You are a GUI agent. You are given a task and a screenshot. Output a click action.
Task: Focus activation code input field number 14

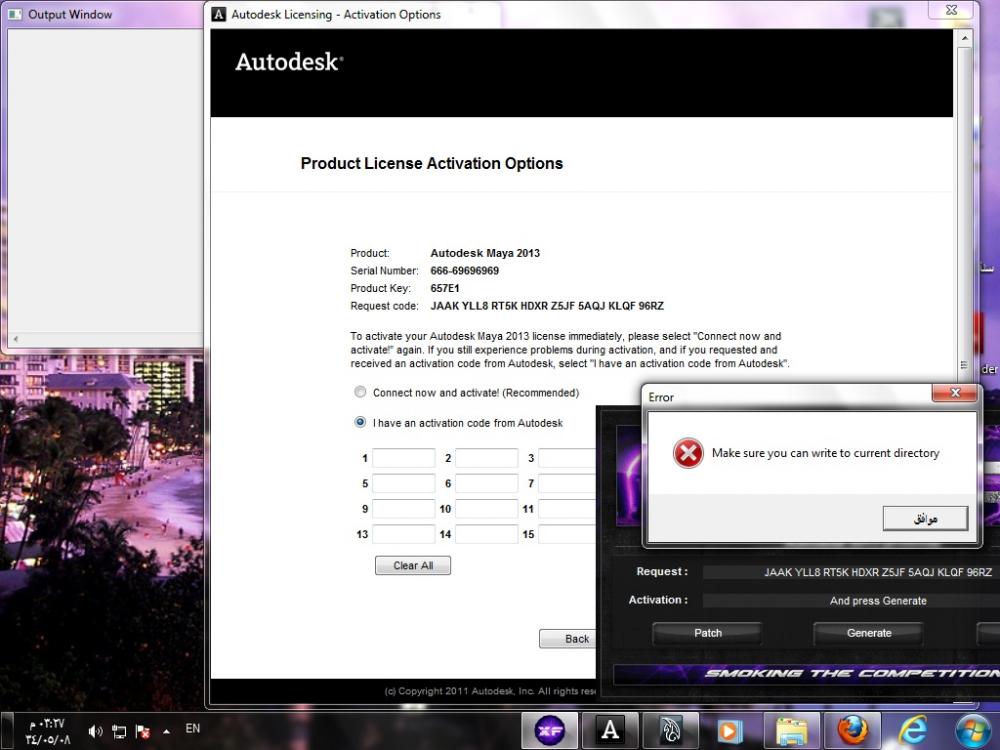[487, 534]
